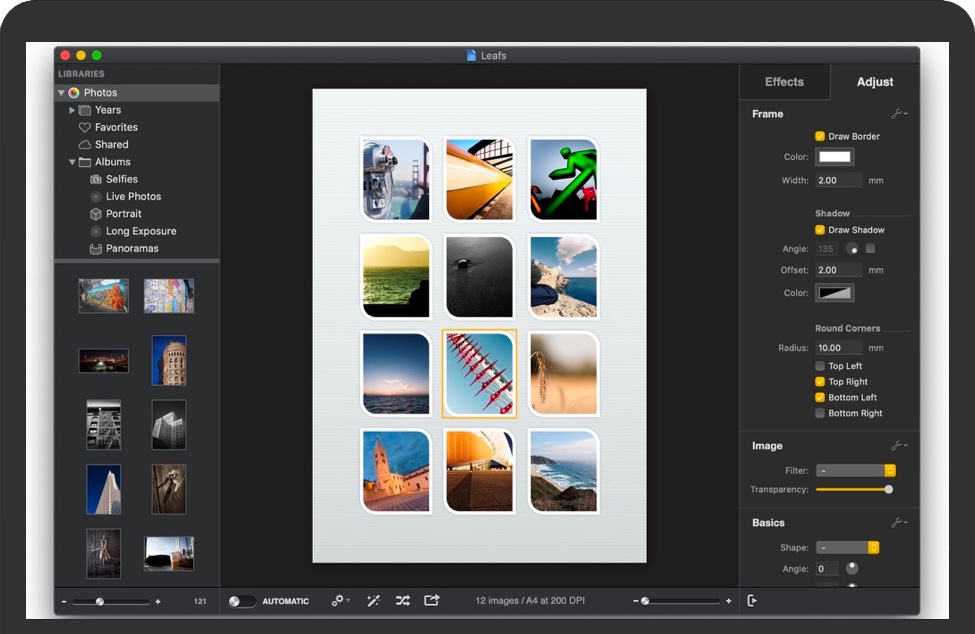975x634 pixels.
Task: Open the Frame section wrench menu
Action: coord(898,114)
